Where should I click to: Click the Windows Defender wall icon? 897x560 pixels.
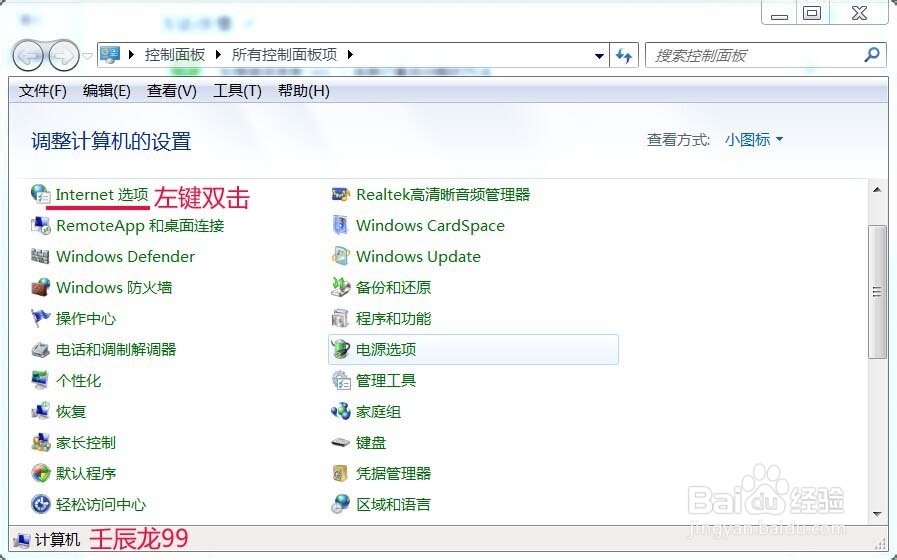click(41, 256)
